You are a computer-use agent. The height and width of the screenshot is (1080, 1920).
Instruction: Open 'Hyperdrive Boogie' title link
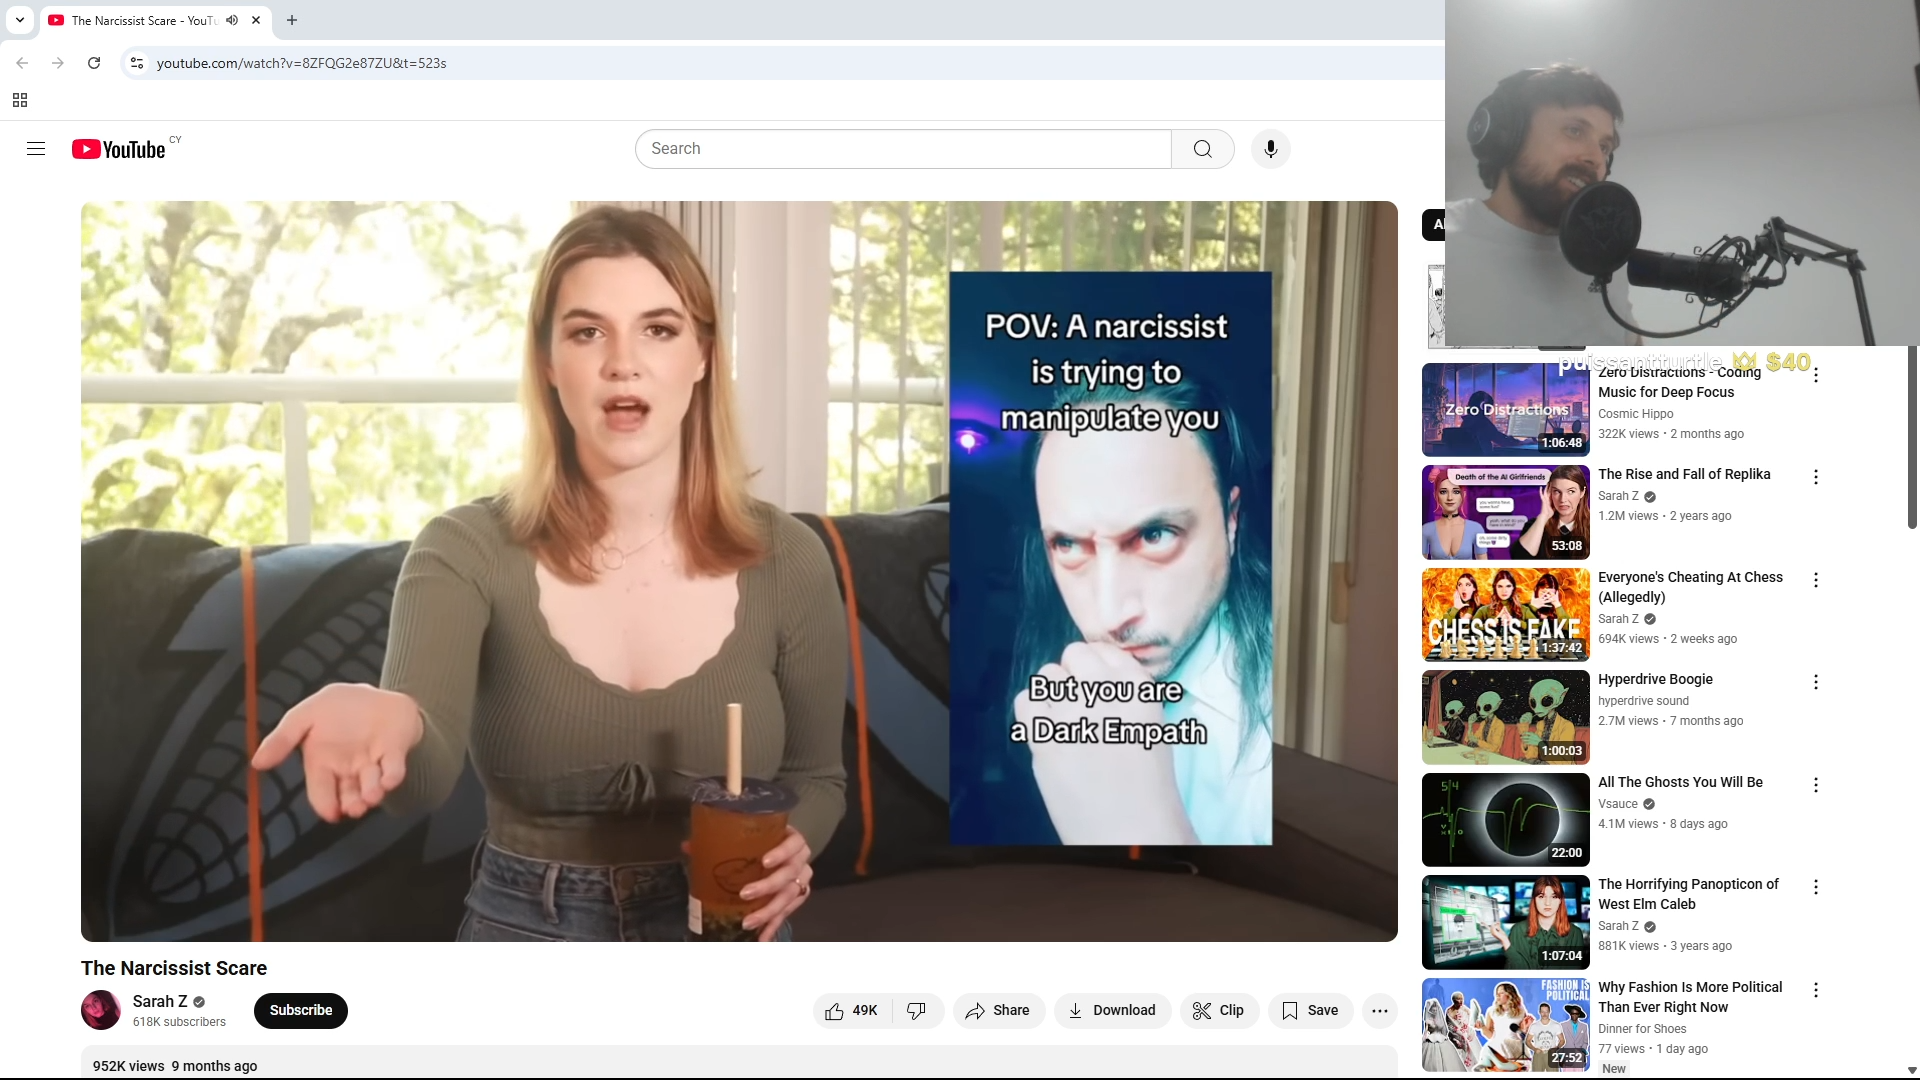tap(1655, 679)
